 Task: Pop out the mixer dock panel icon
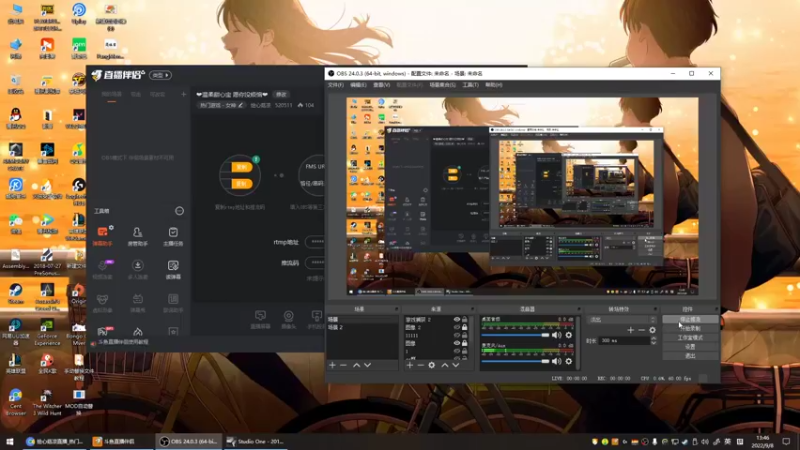(x=579, y=309)
